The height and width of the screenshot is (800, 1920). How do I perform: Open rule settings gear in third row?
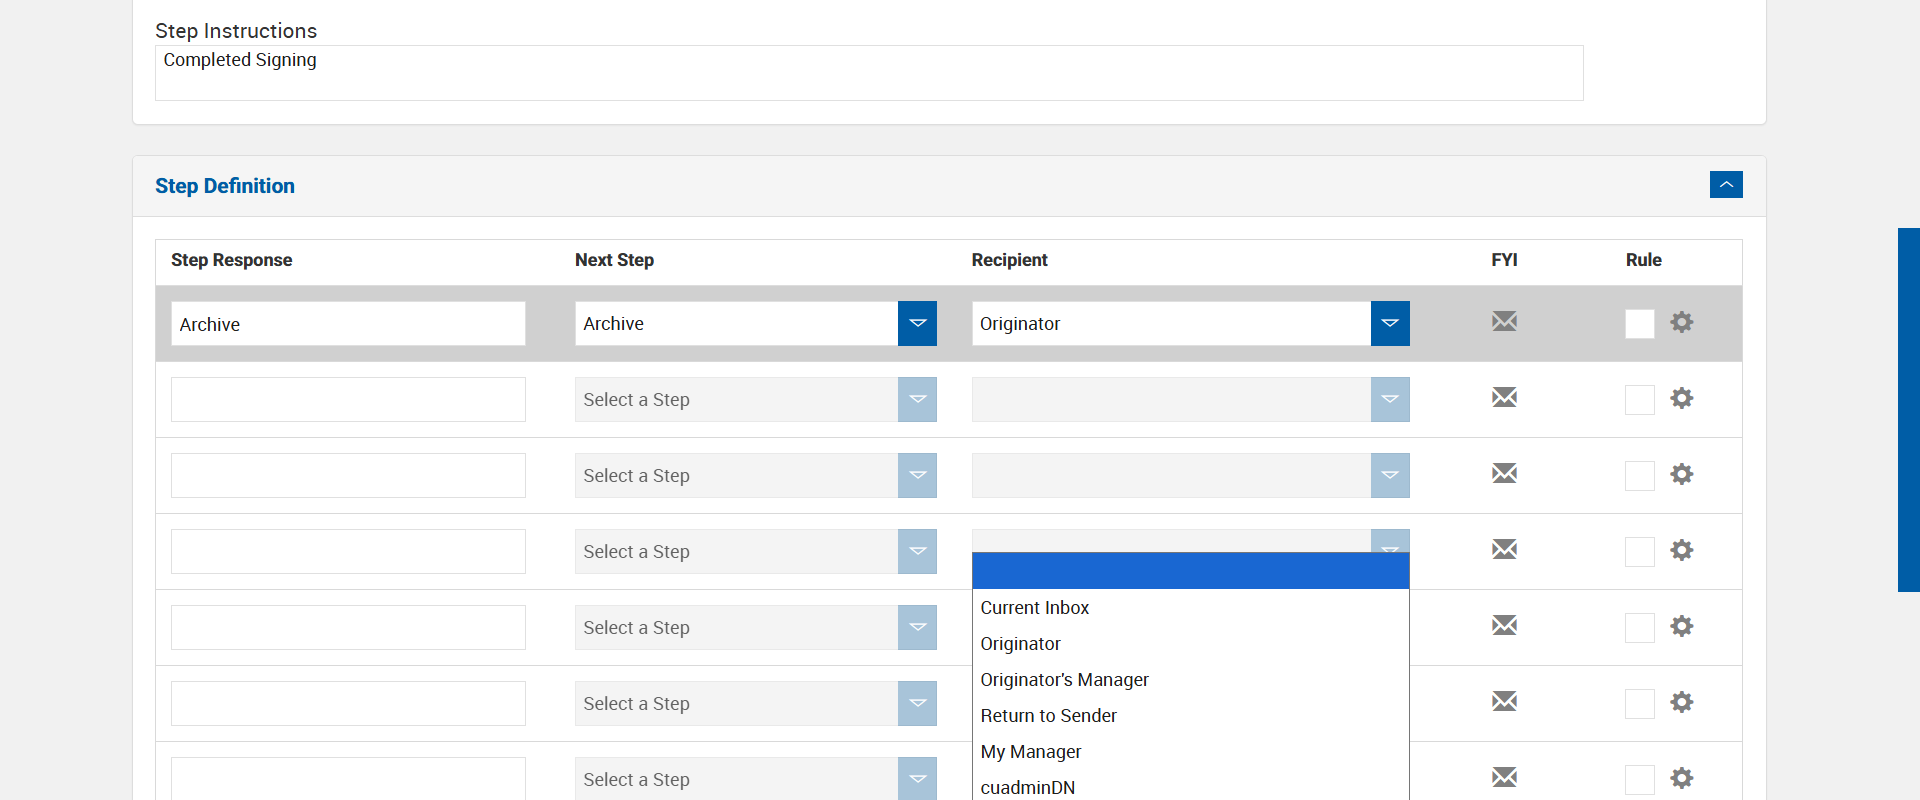coord(1682,474)
